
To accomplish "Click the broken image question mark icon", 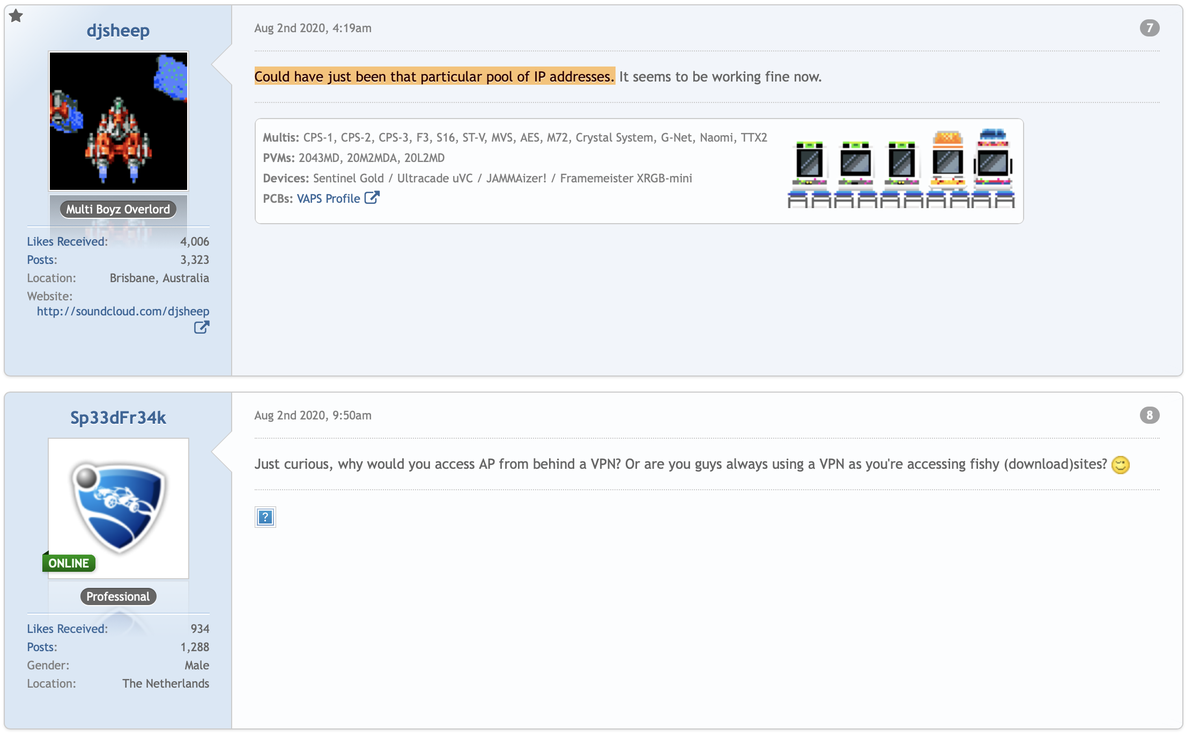I will pyautogui.click(x=265, y=517).
